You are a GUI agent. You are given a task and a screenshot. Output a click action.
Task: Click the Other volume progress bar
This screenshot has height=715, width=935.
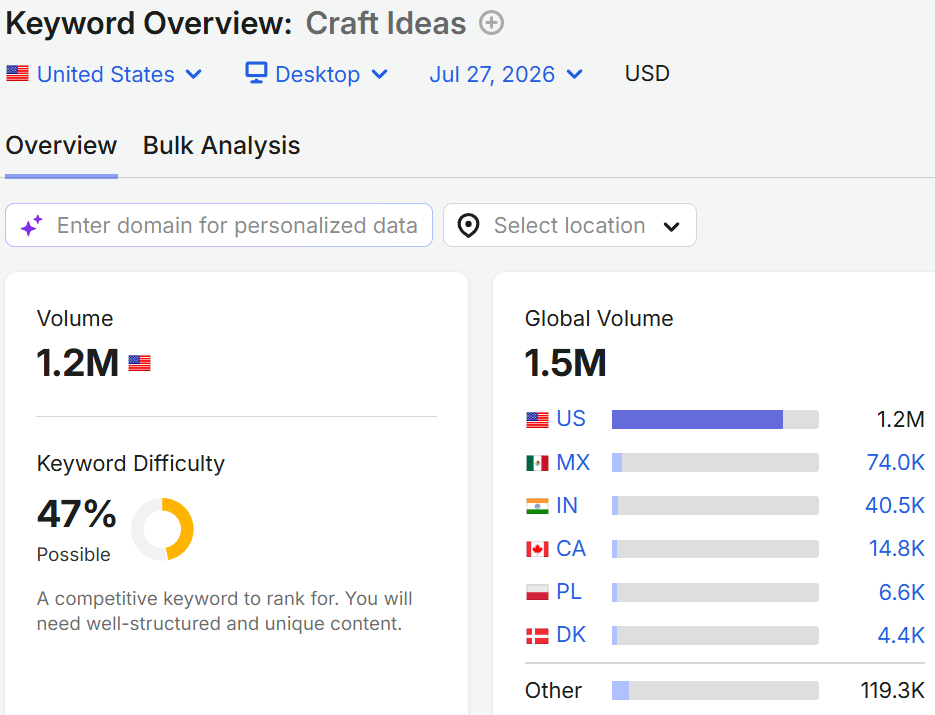715,691
